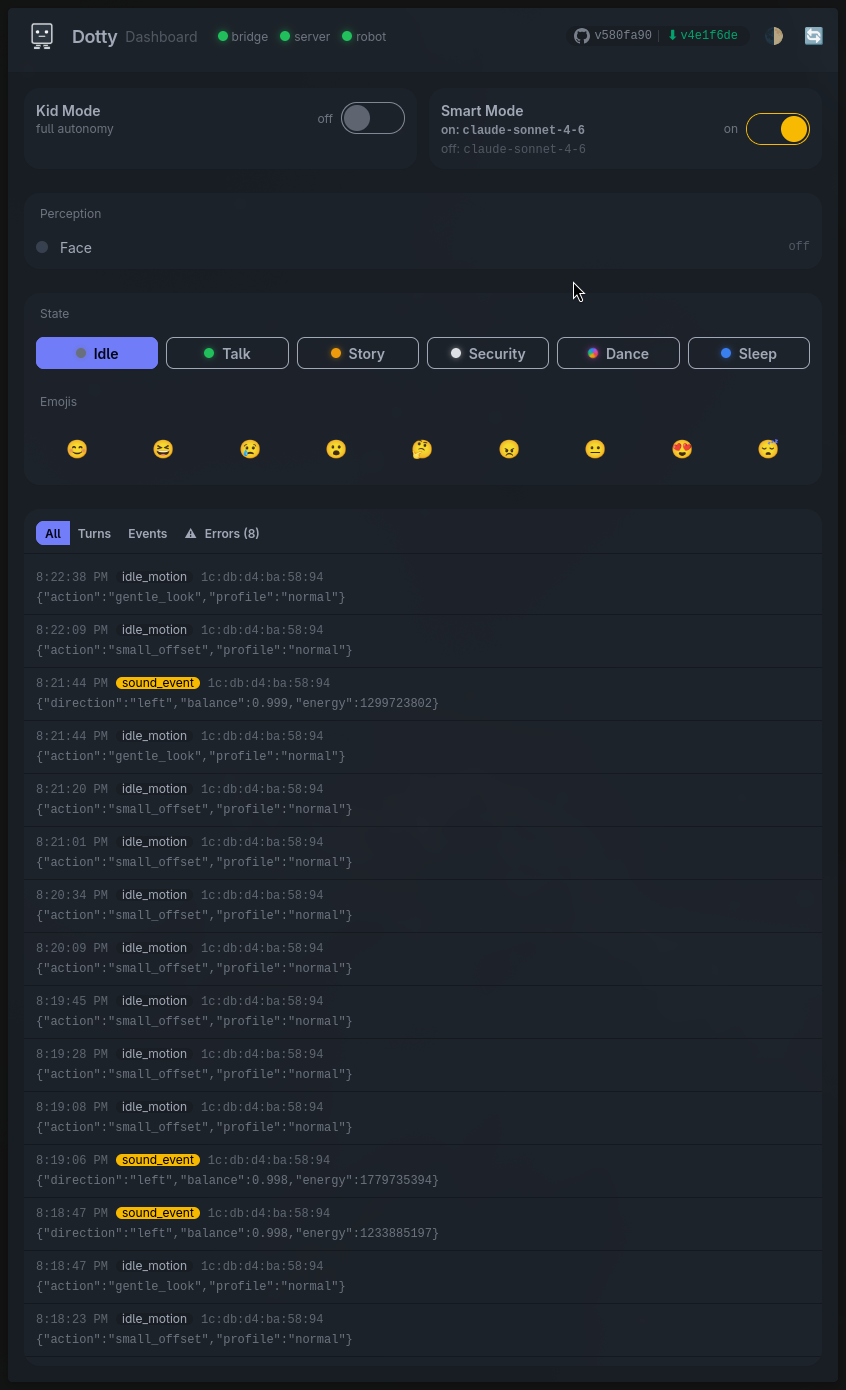This screenshot has width=846, height=1390.
Task: Send the crying face emoji
Action: click(250, 449)
